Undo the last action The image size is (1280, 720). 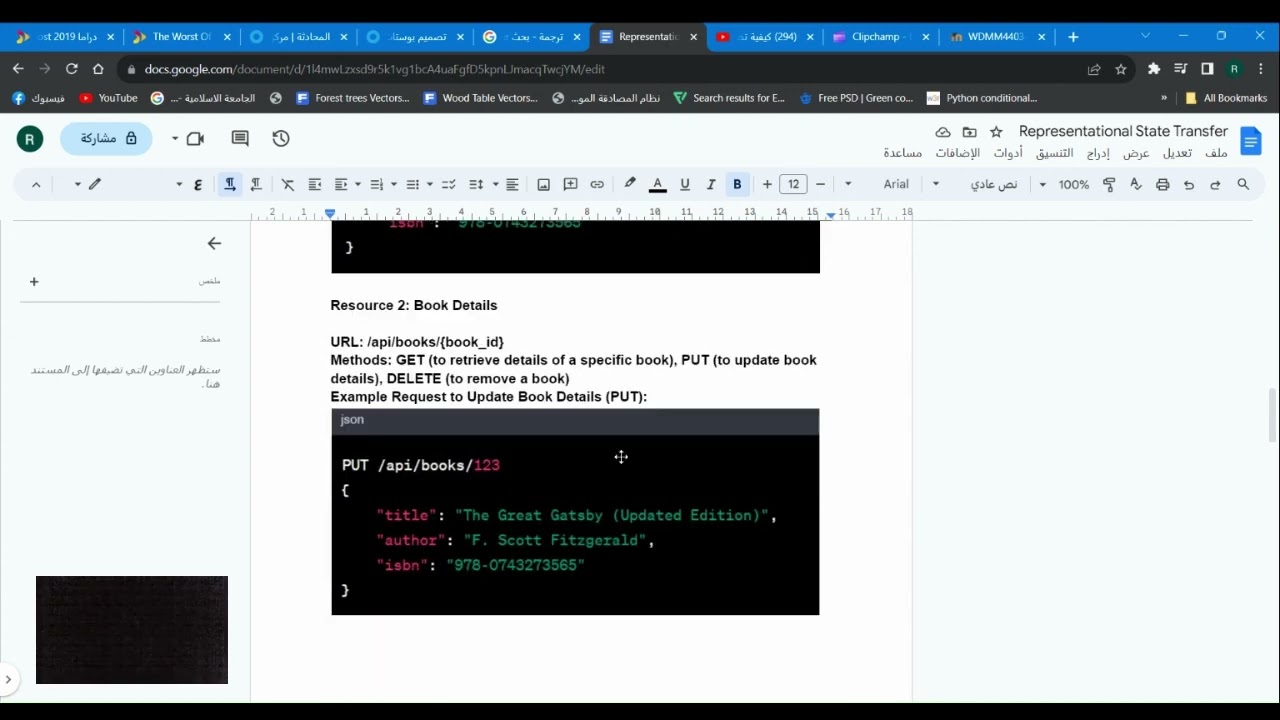click(1189, 184)
